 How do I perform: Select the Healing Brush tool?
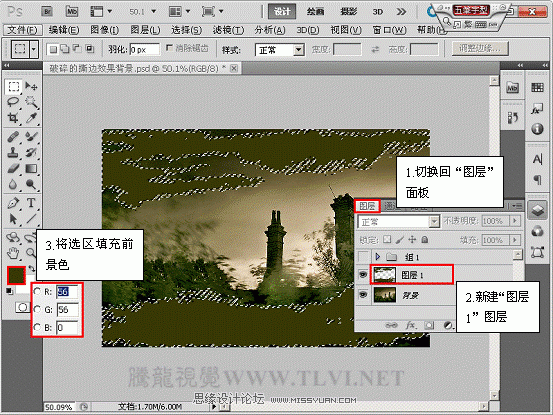13,136
